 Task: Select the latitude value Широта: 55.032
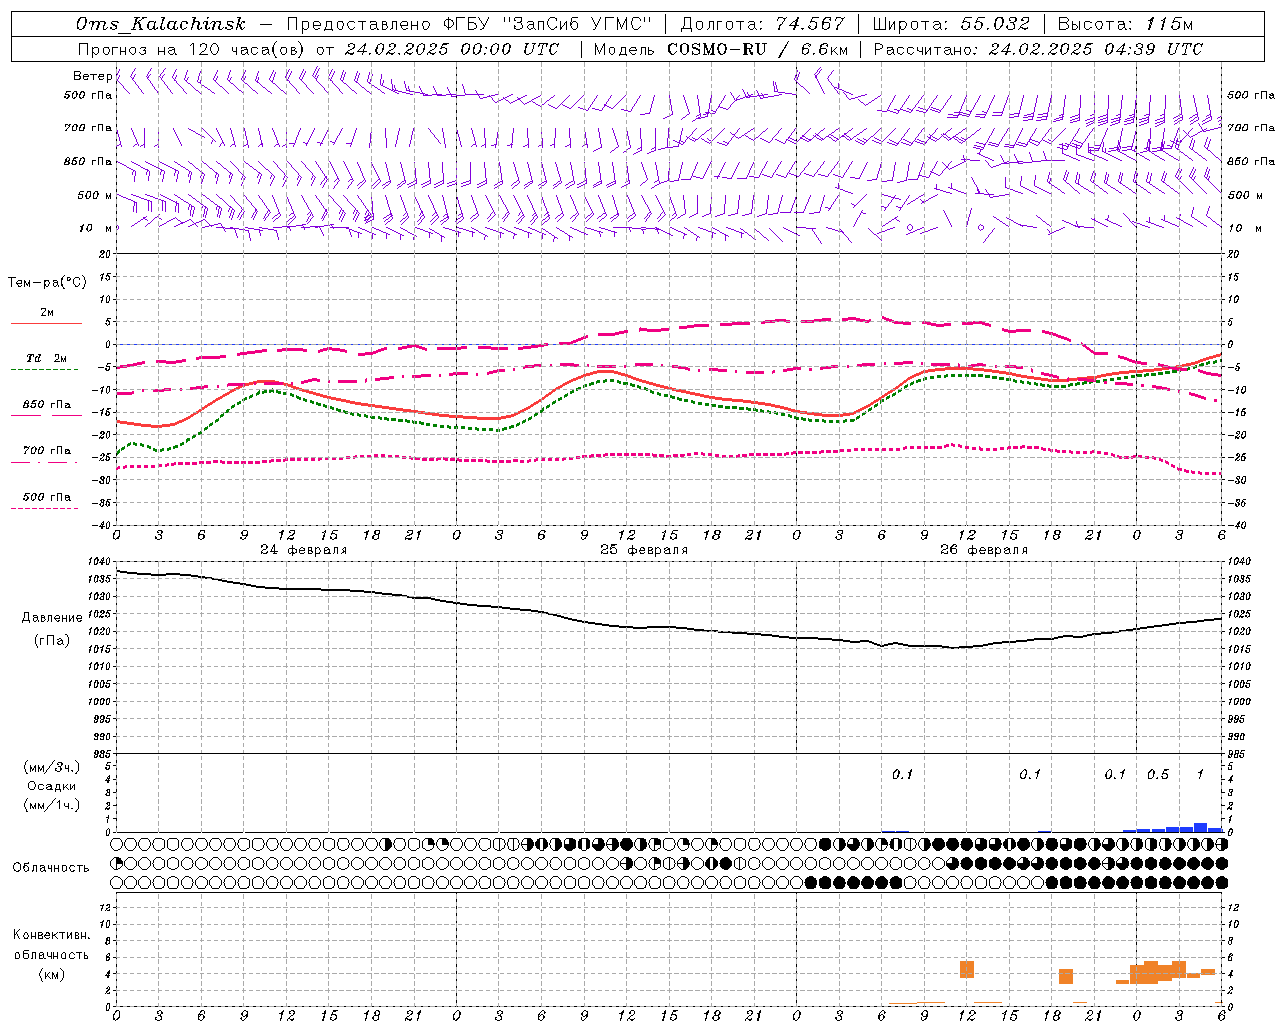[951, 24]
